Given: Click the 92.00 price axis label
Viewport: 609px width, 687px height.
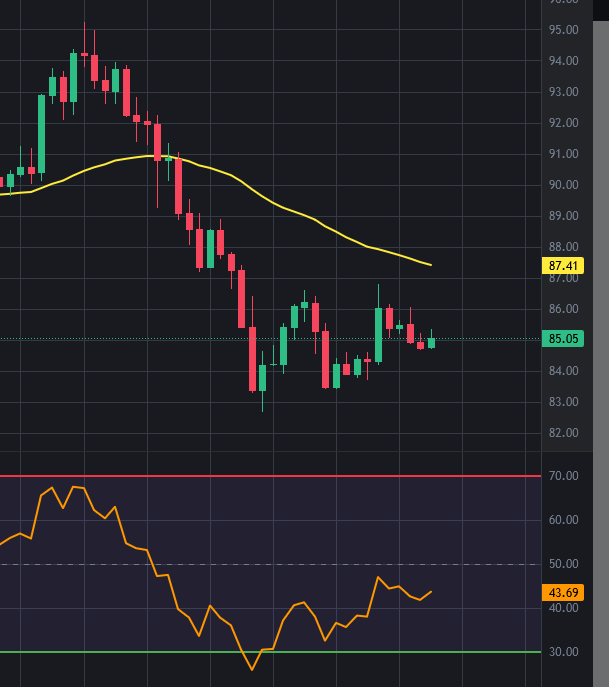Looking at the screenshot, I should (x=563, y=123).
